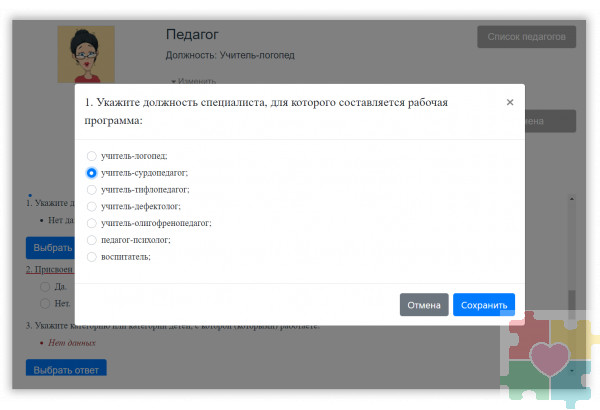This screenshot has height=410, width=600.
Task: Choose the педагог-психолог radio option
Action: pos(92,240)
